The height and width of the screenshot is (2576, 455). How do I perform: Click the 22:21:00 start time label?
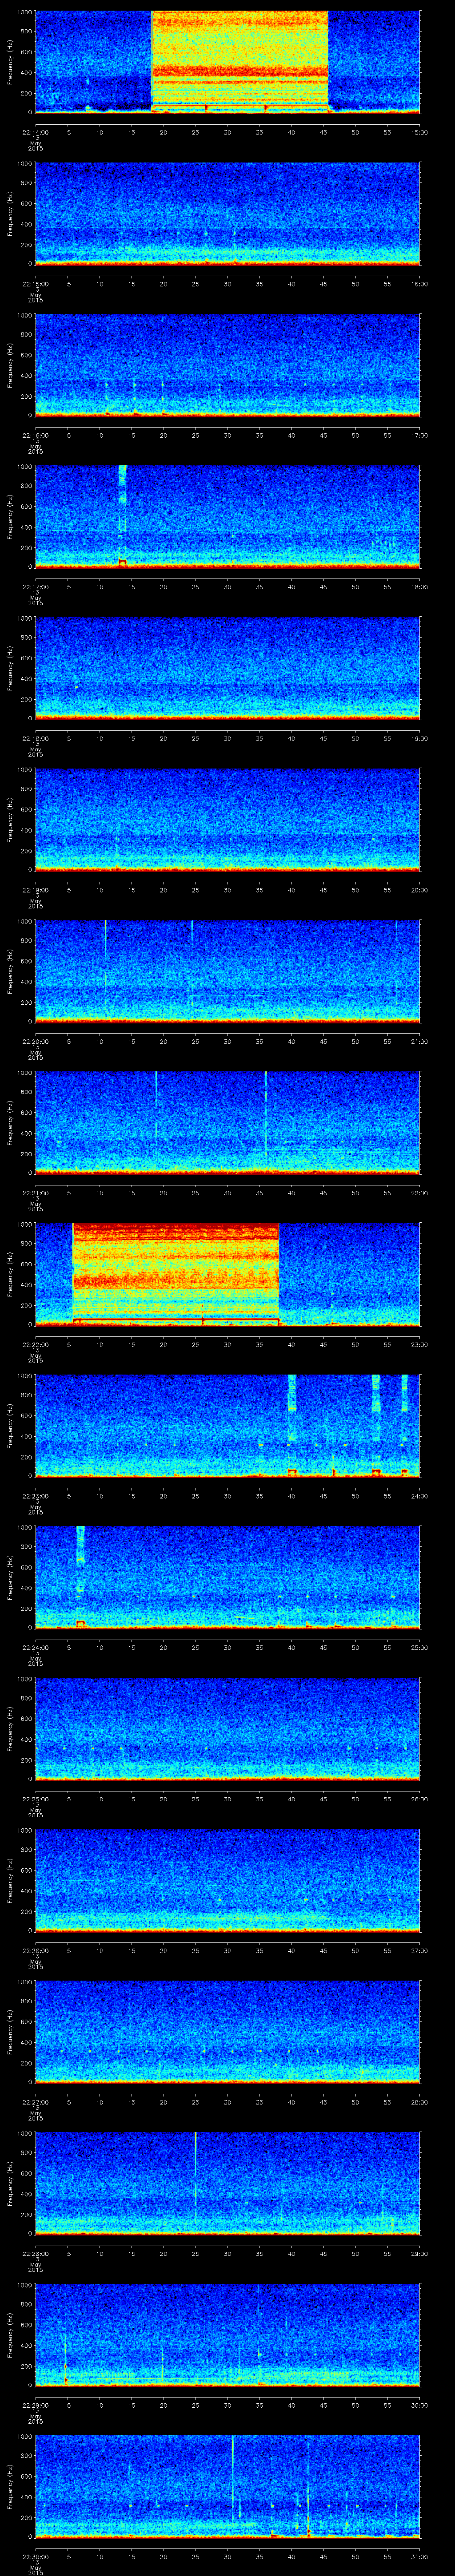pos(35,1192)
